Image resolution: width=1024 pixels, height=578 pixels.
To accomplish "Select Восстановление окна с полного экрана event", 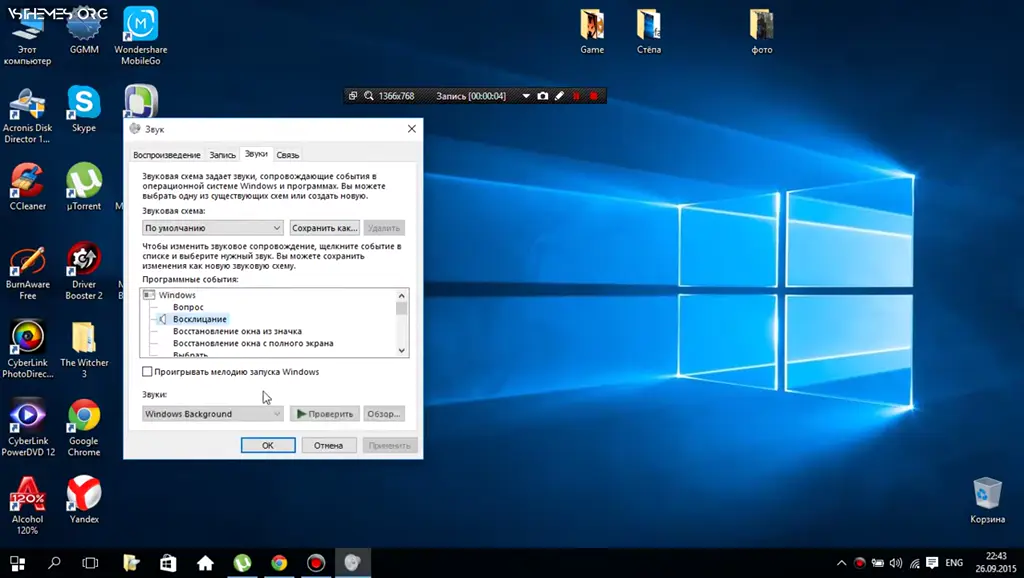I will coord(253,344).
